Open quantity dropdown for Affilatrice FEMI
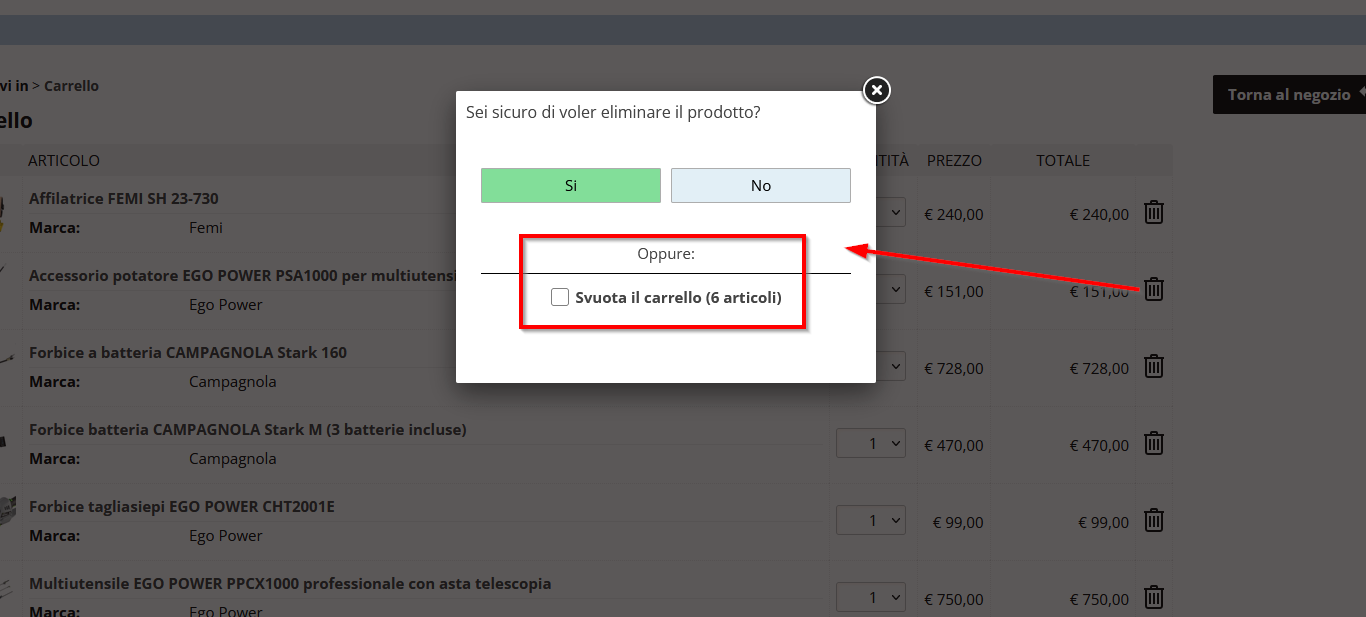Viewport: 1366px width, 617px height. pos(889,212)
